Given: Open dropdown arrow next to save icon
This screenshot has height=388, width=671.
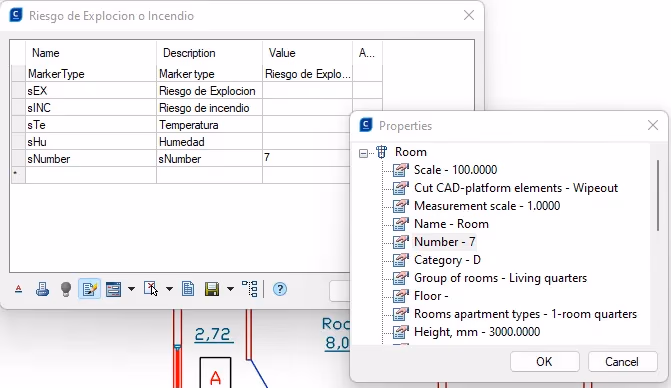Looking at the screenshot, I should coord(230,289).
